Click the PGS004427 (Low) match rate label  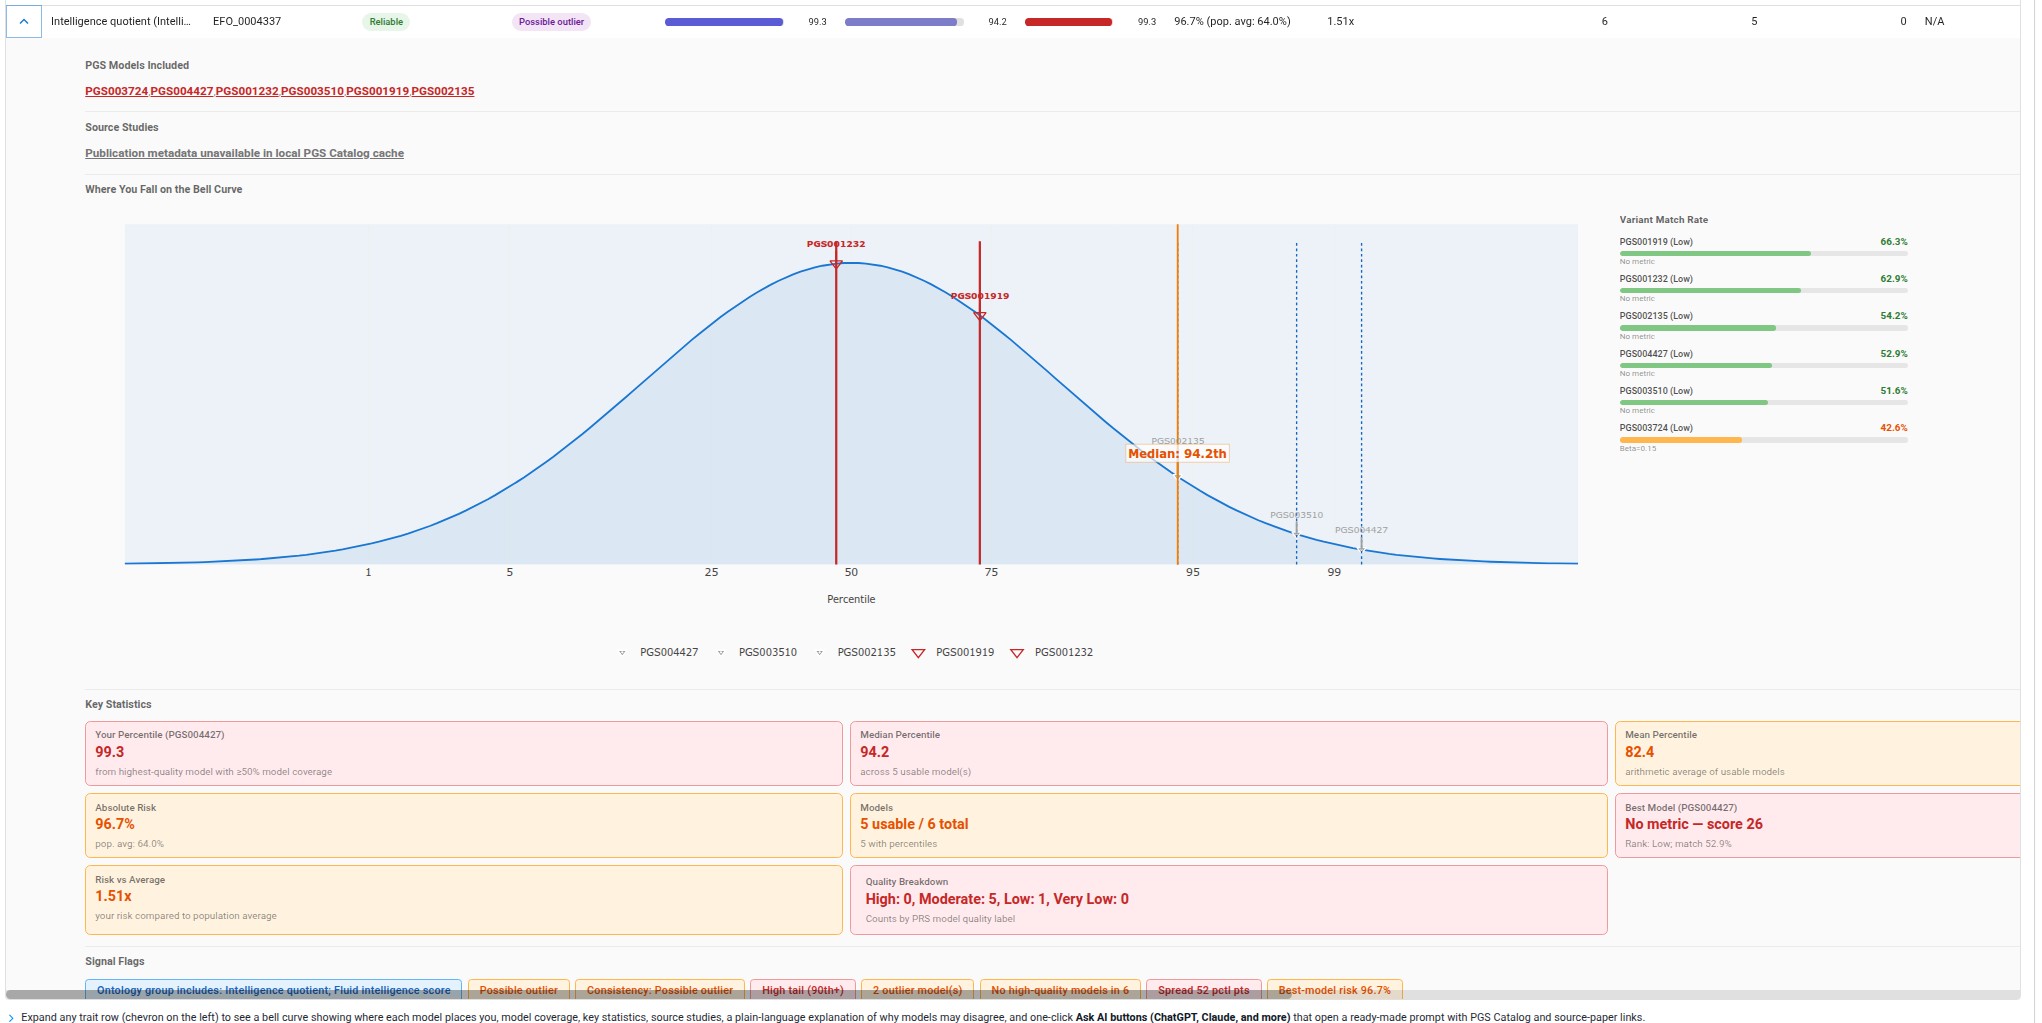pos(1656,354)
